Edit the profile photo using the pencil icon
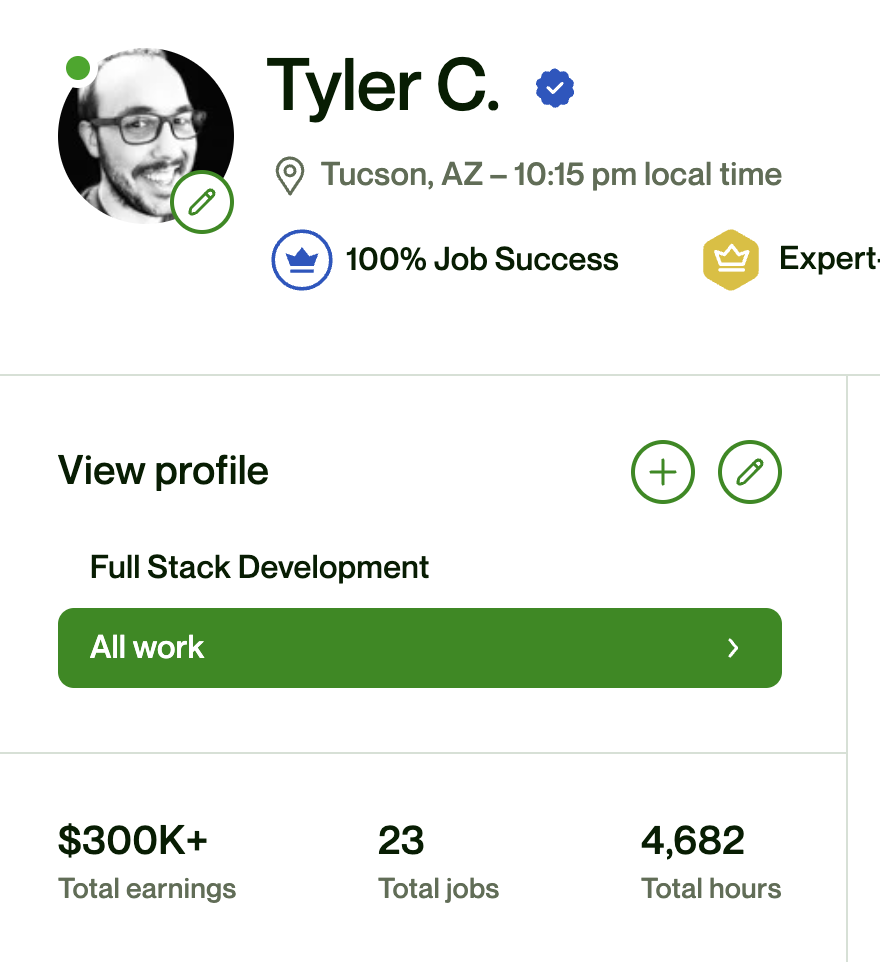Screen dimensions: 880x962 [x=201, y=201]
